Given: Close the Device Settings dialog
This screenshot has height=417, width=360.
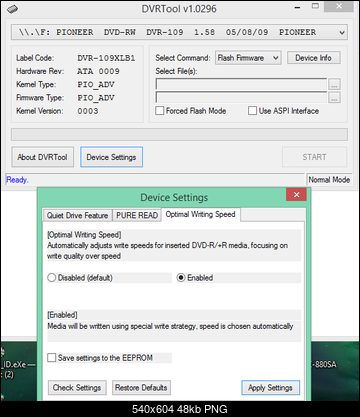Looking at the screenshot, I should (x=296, y=195).
